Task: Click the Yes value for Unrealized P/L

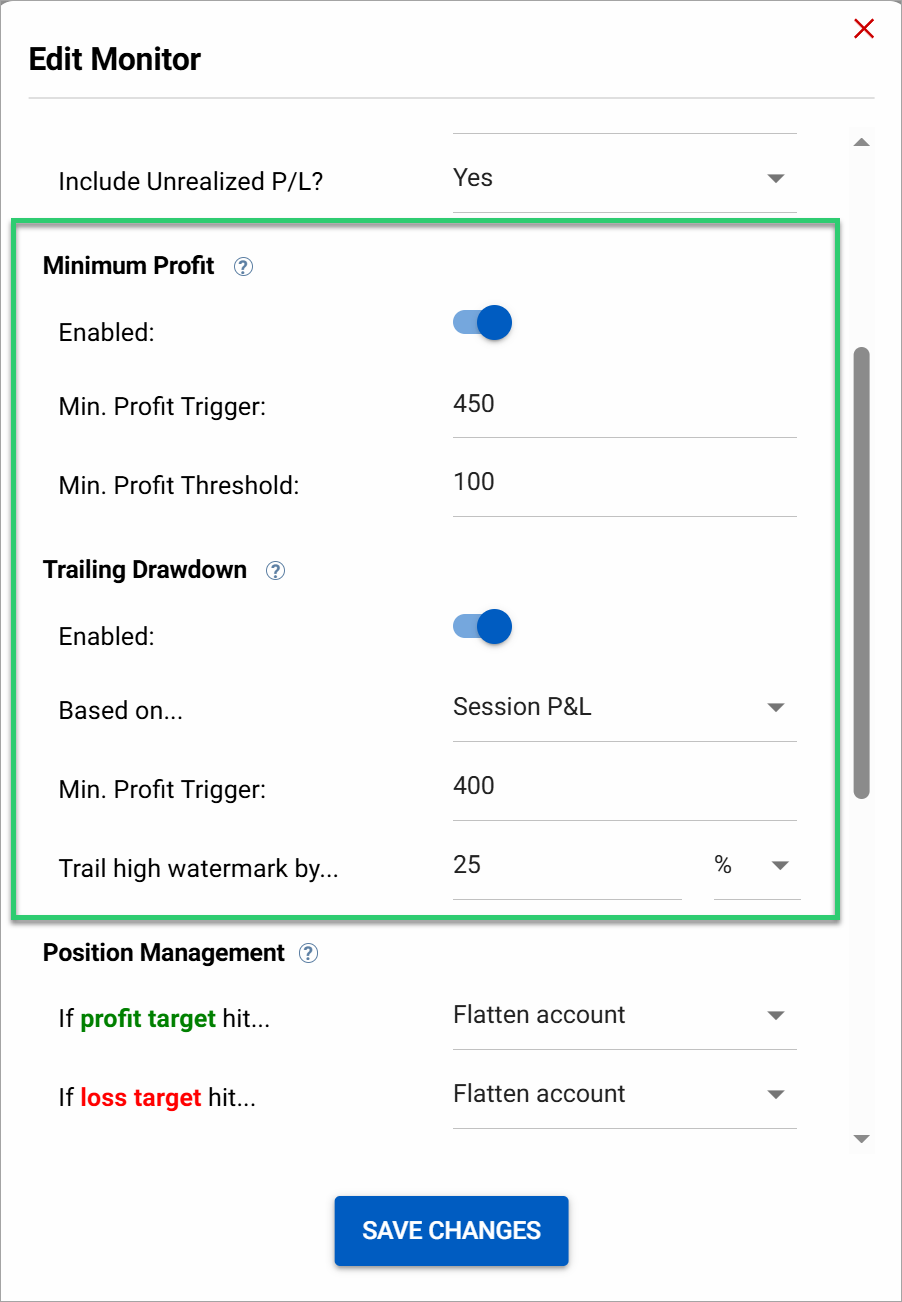Action: click(471, 178)
